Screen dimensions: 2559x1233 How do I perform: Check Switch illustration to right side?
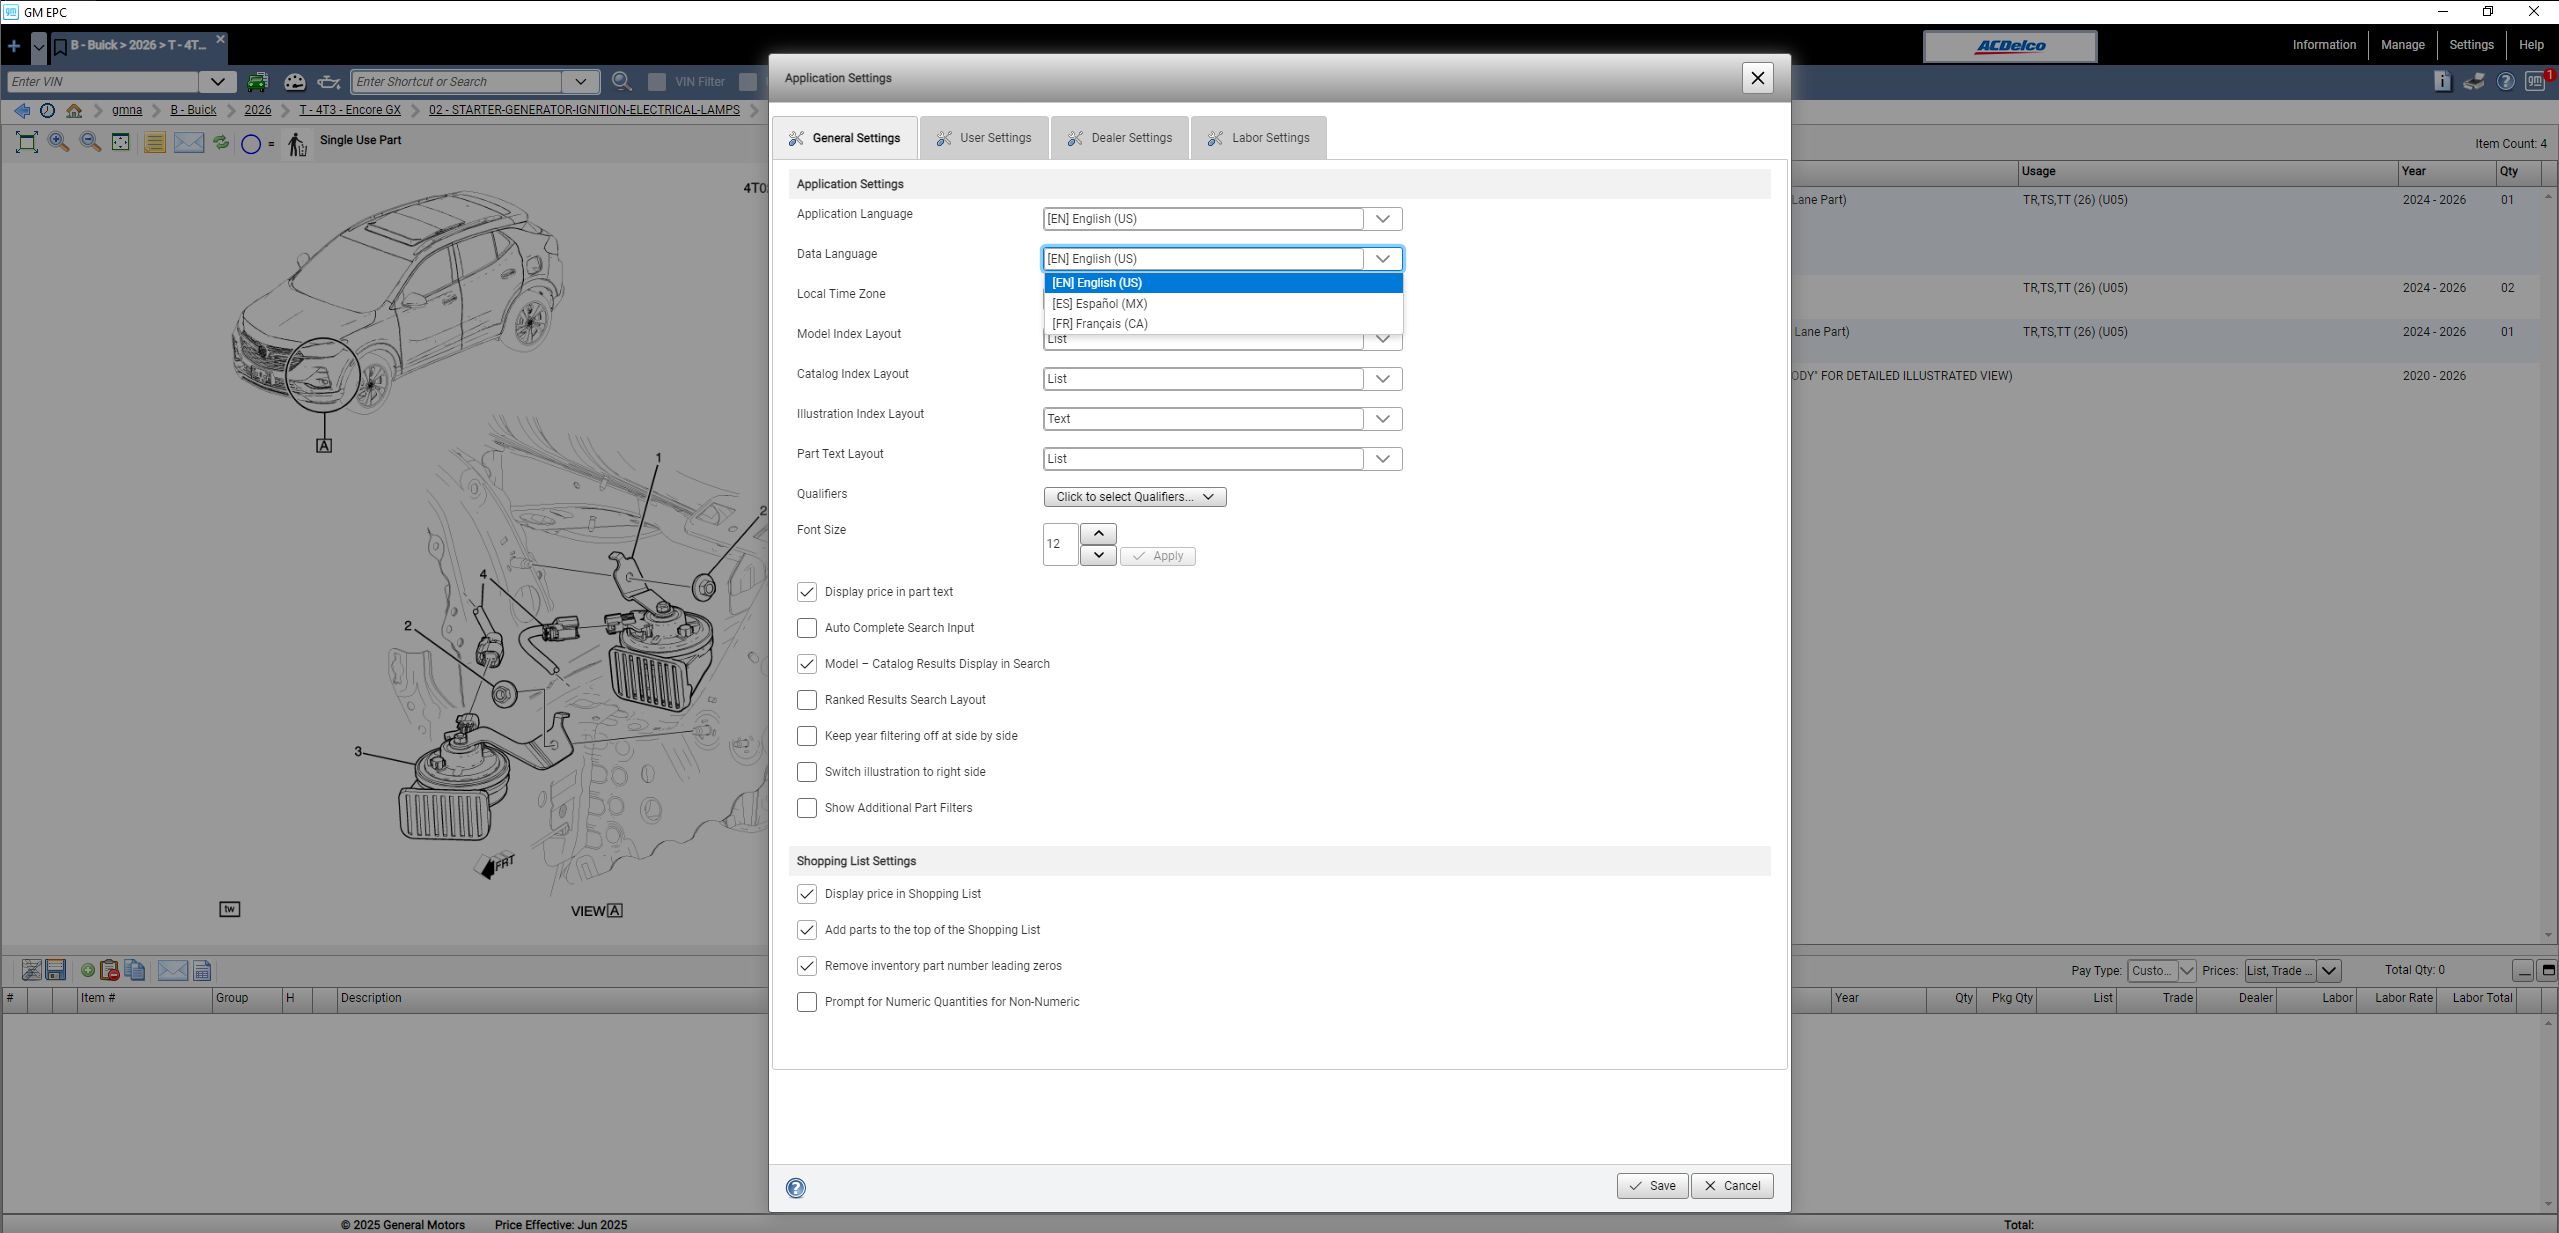[806, 772]
